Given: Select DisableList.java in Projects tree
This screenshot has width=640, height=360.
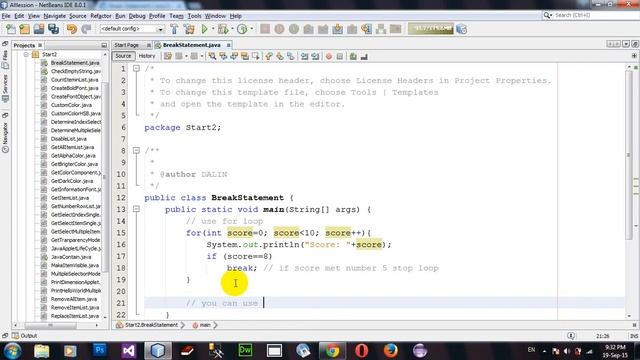Looking at the screenshot, I should (x=69, y=139).
